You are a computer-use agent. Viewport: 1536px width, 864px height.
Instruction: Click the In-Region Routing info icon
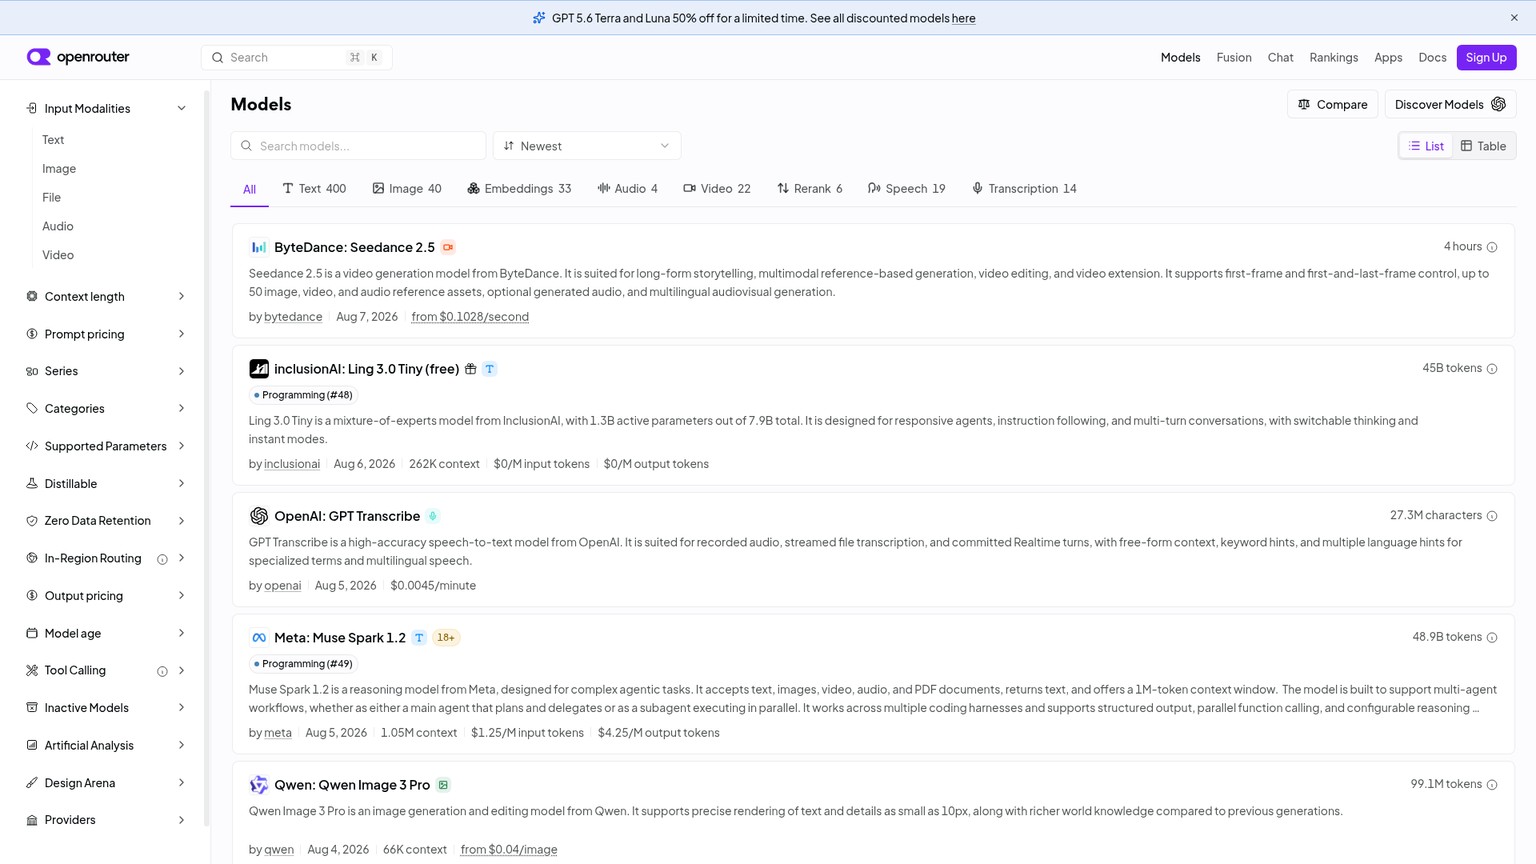coord(162,559)
